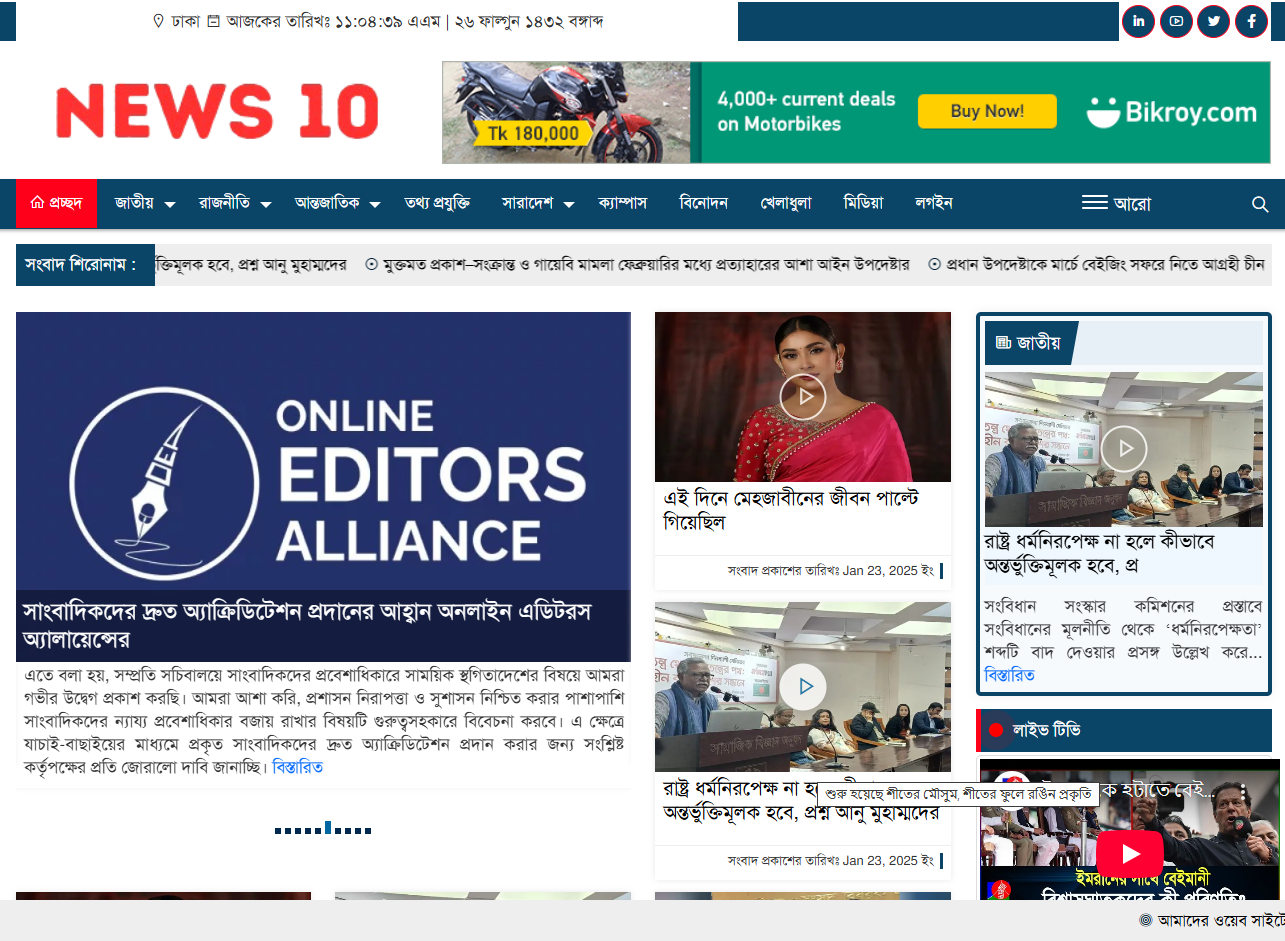Open the YouTube social icon

[1176, 21]
